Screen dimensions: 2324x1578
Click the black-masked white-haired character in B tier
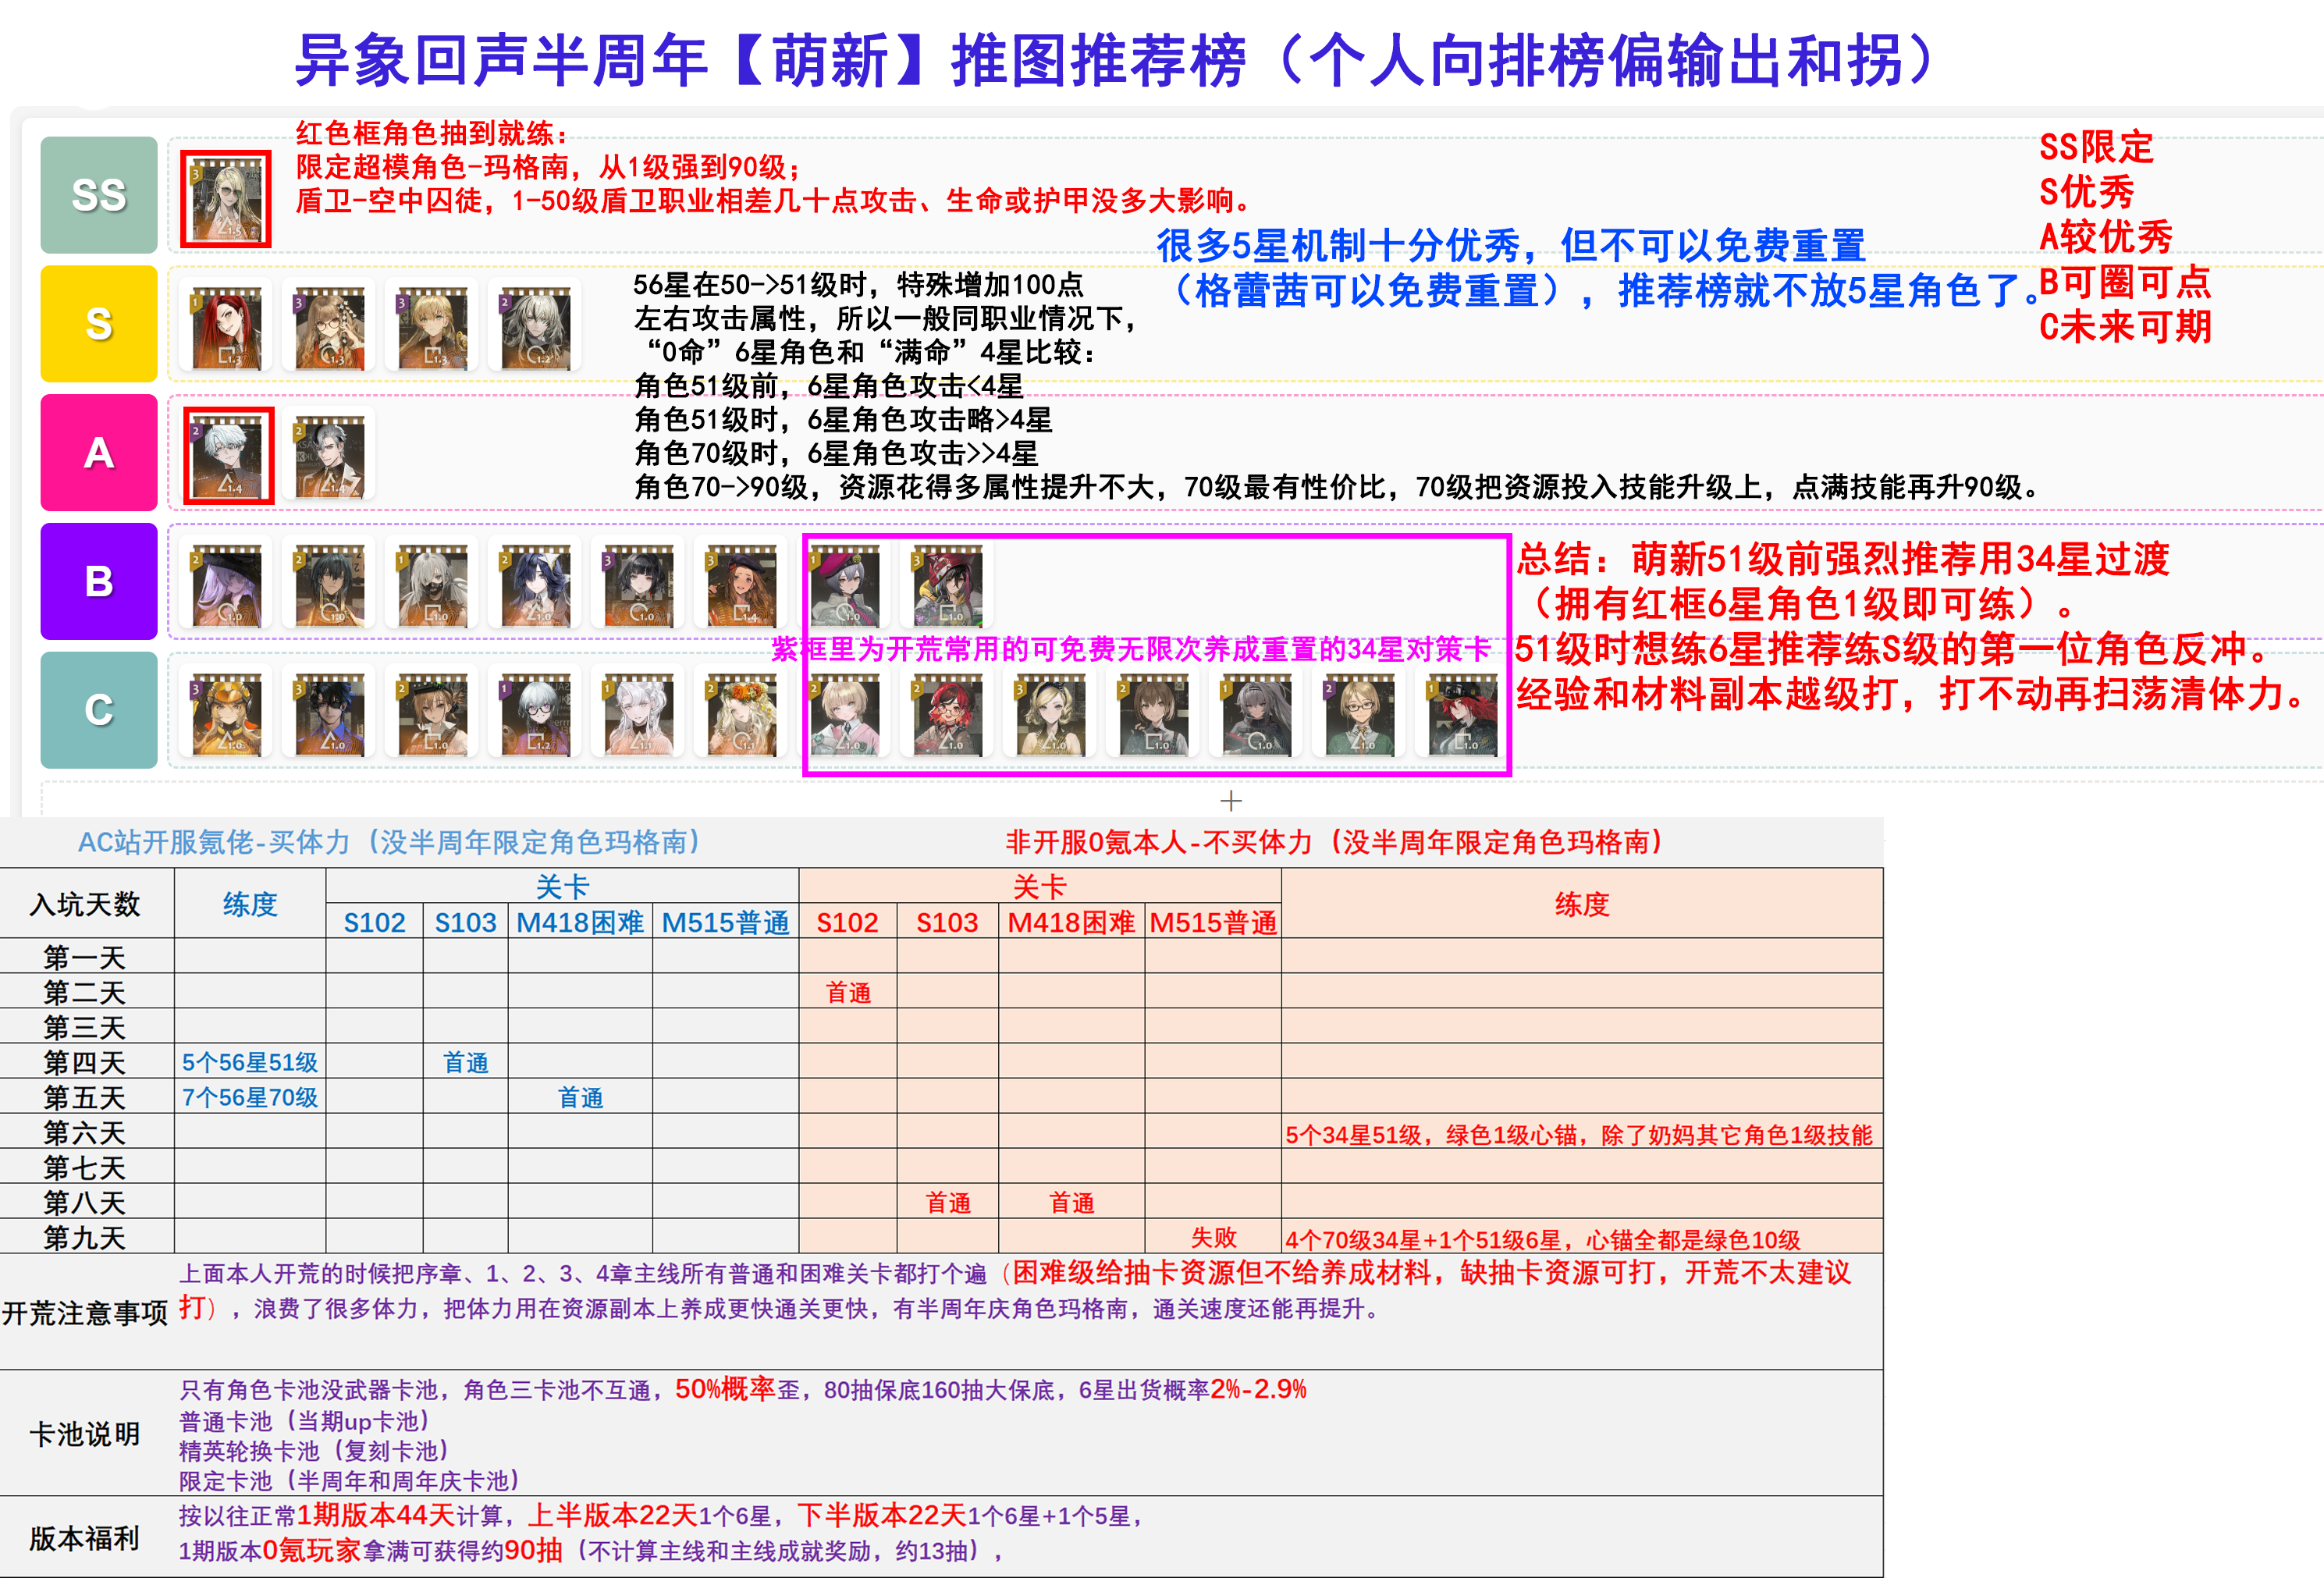pos(432,585)
